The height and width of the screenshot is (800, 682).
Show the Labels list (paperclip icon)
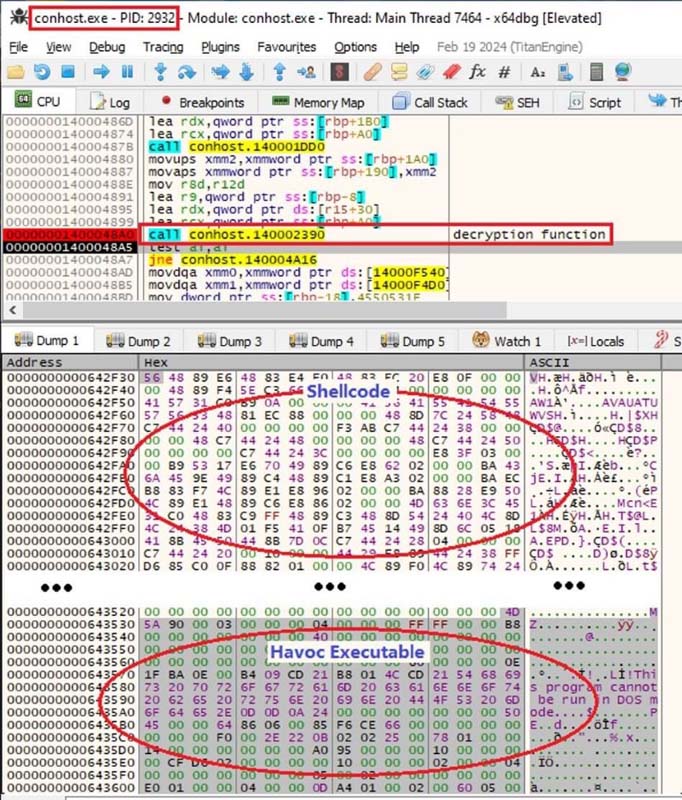pos(425,72)
